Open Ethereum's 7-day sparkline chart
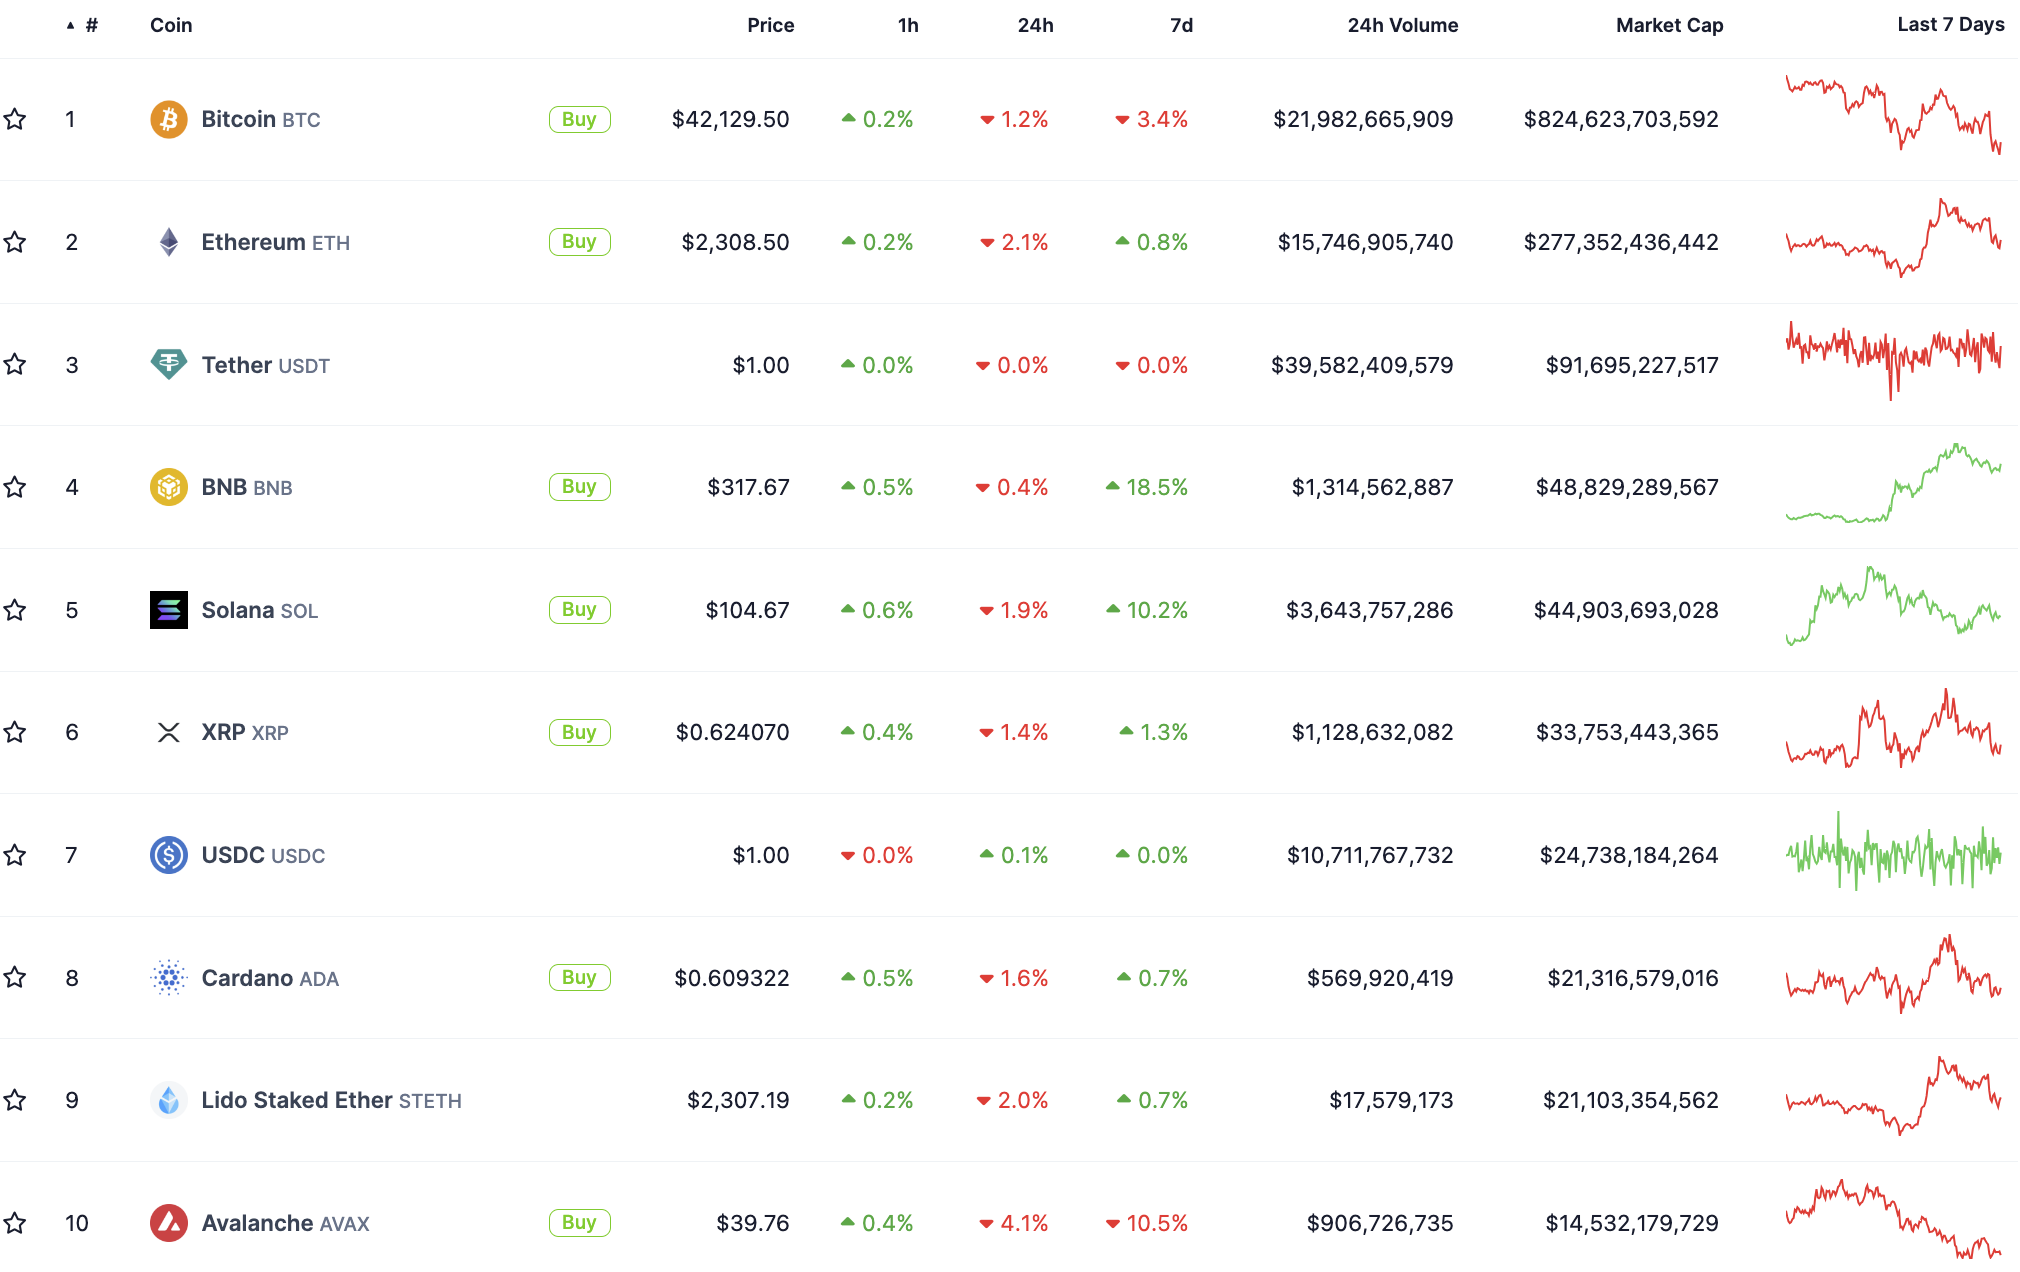 click(1894, 237)
